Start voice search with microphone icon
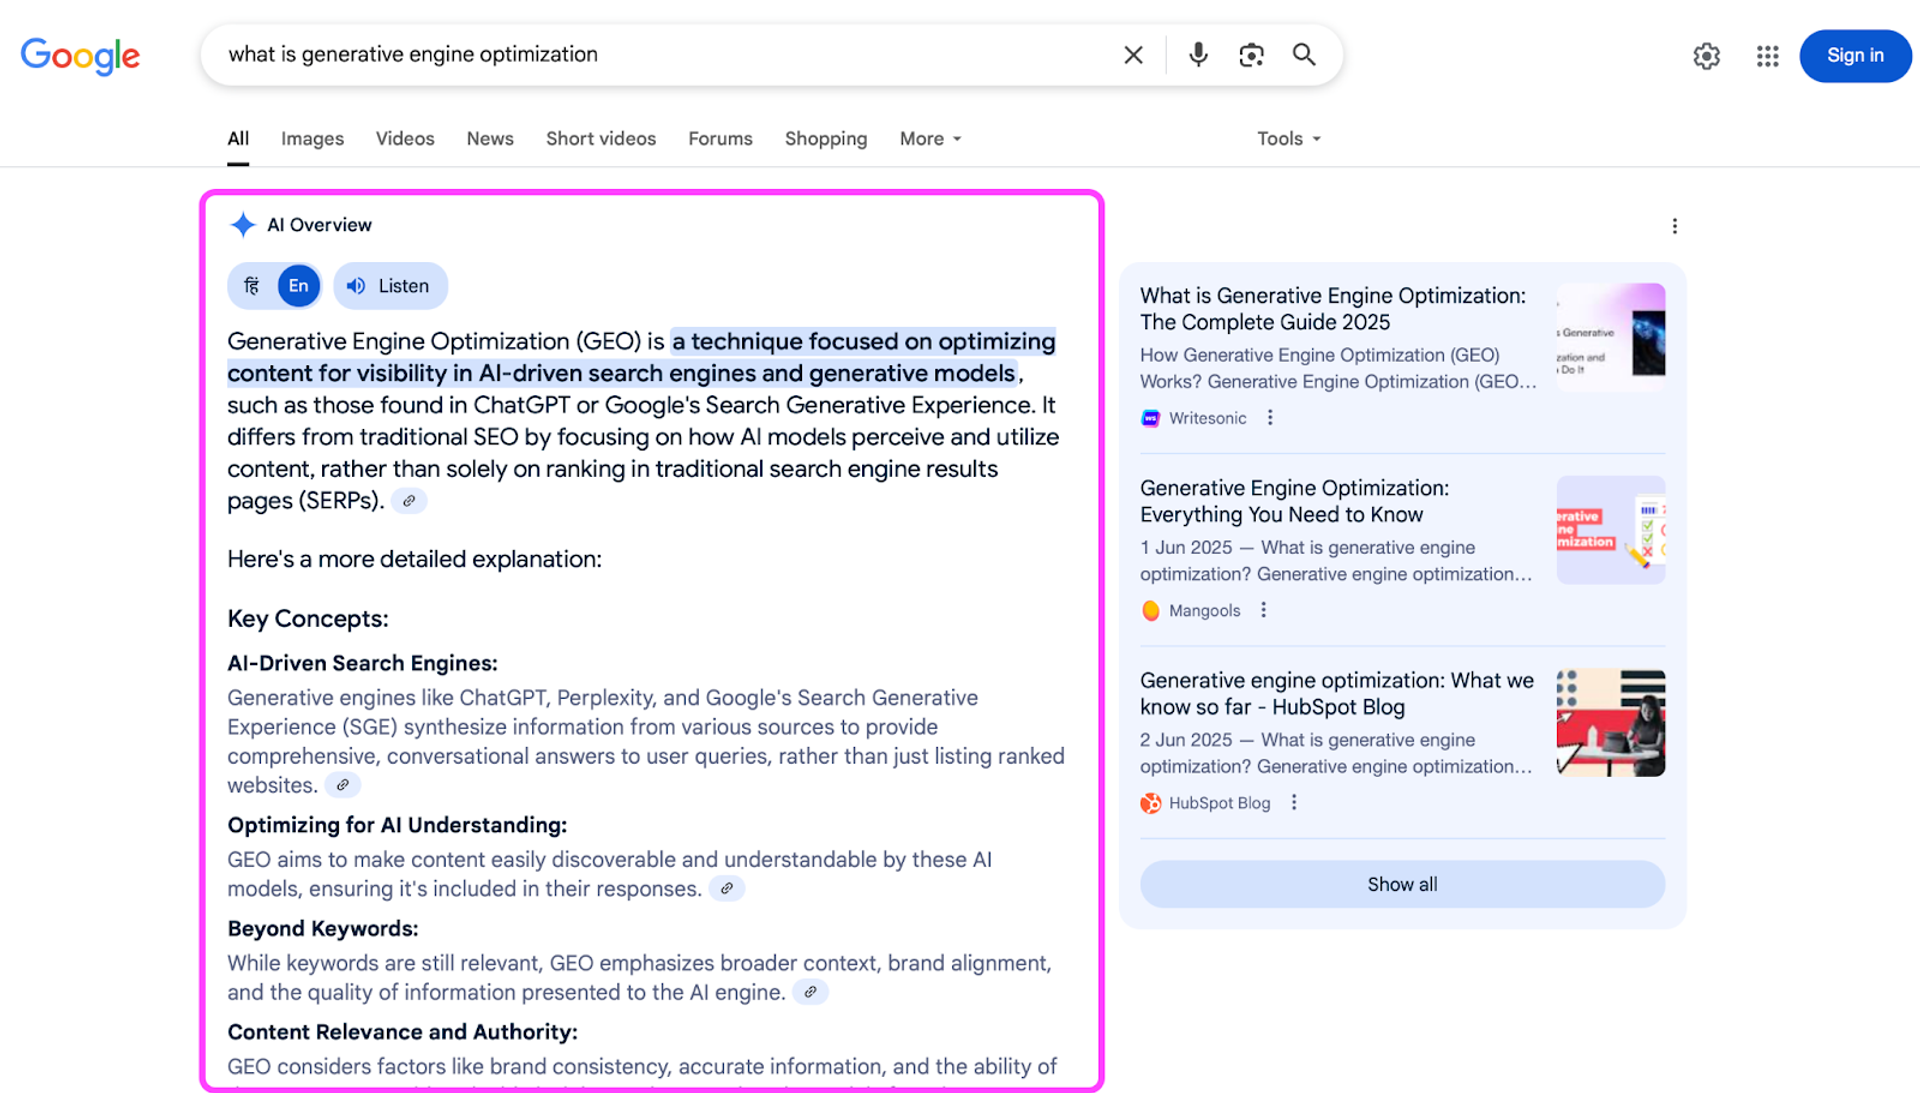The image size is (1920, 1093). (x=1198, y=55)
